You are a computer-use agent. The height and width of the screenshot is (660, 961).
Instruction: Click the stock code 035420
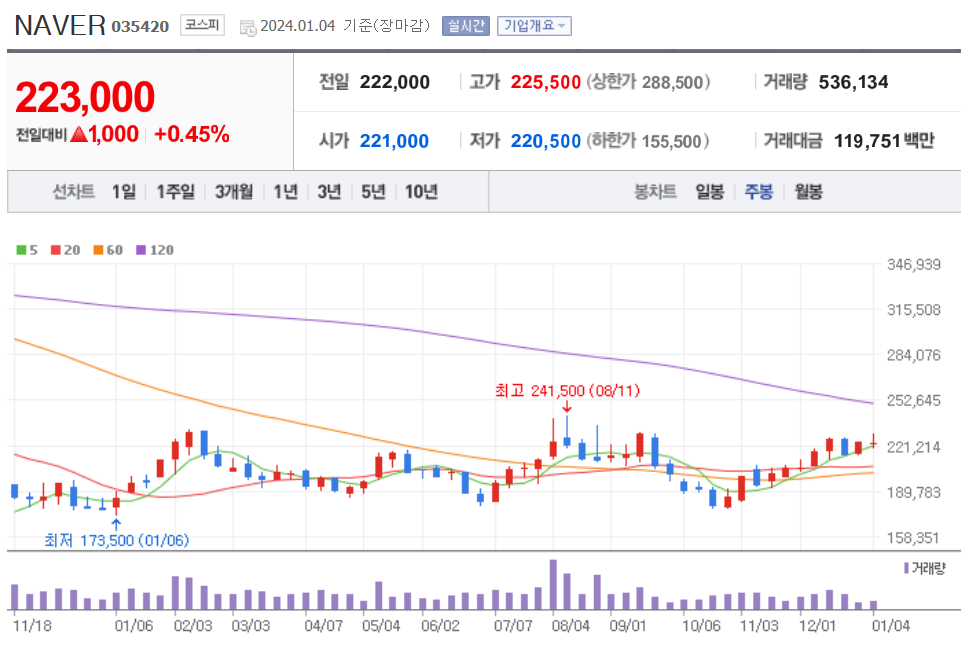[x=140, y=27]
